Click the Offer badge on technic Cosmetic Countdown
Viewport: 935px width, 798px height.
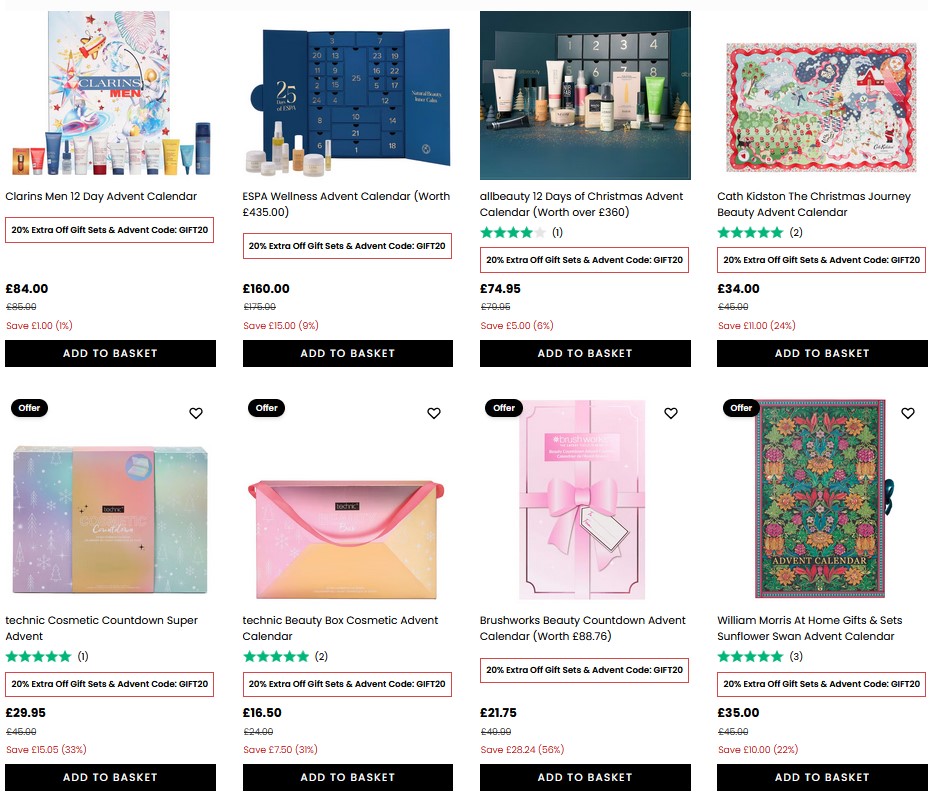point(29,408)
